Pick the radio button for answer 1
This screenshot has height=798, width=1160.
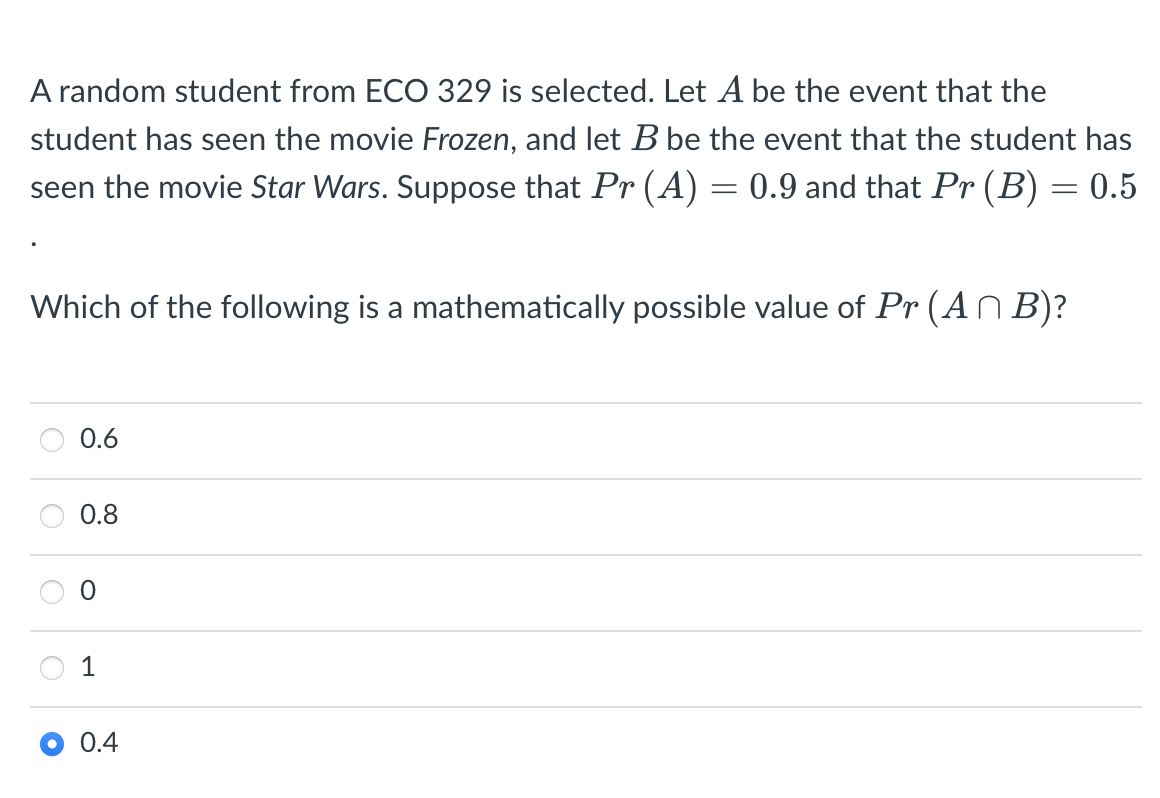pyautogui.click(x=52, y=668)
